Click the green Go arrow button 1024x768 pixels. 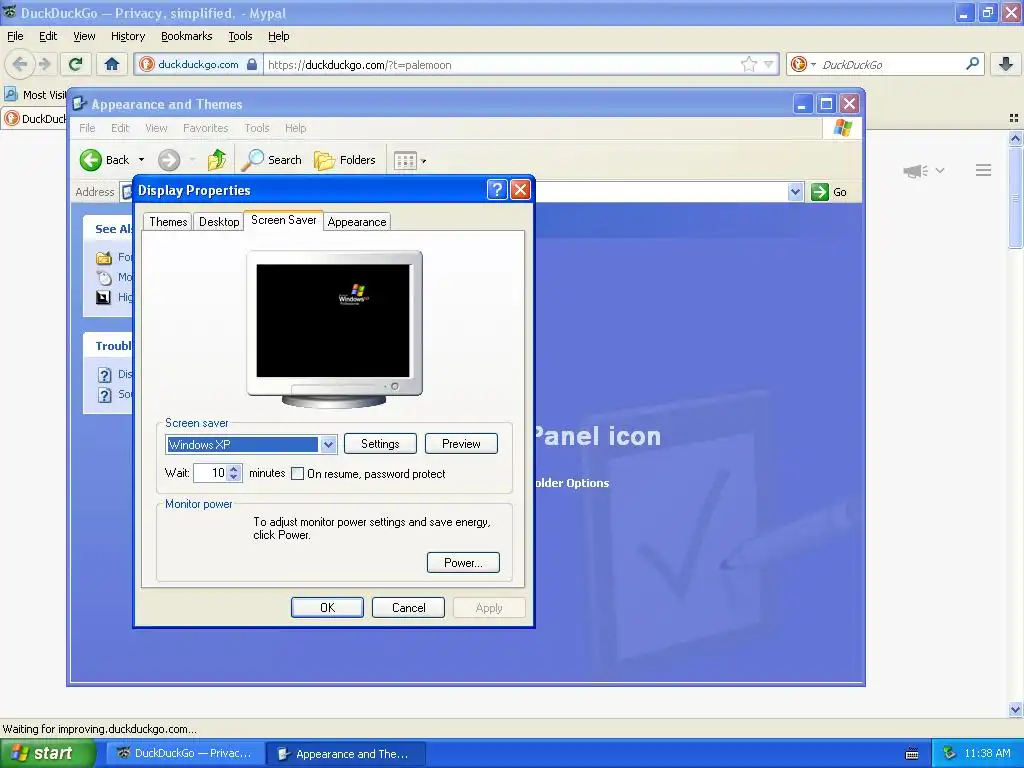(x=820, y=192)
